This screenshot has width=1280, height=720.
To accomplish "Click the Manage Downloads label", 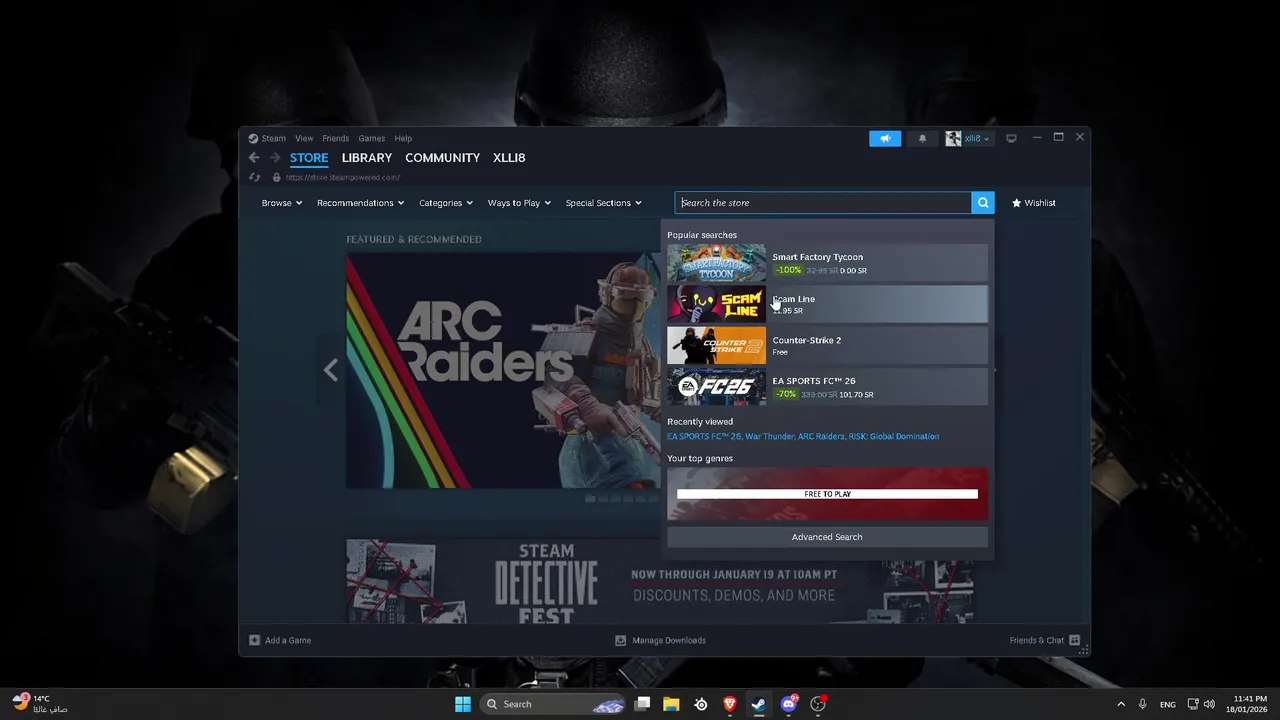I will tap(669, 640).
